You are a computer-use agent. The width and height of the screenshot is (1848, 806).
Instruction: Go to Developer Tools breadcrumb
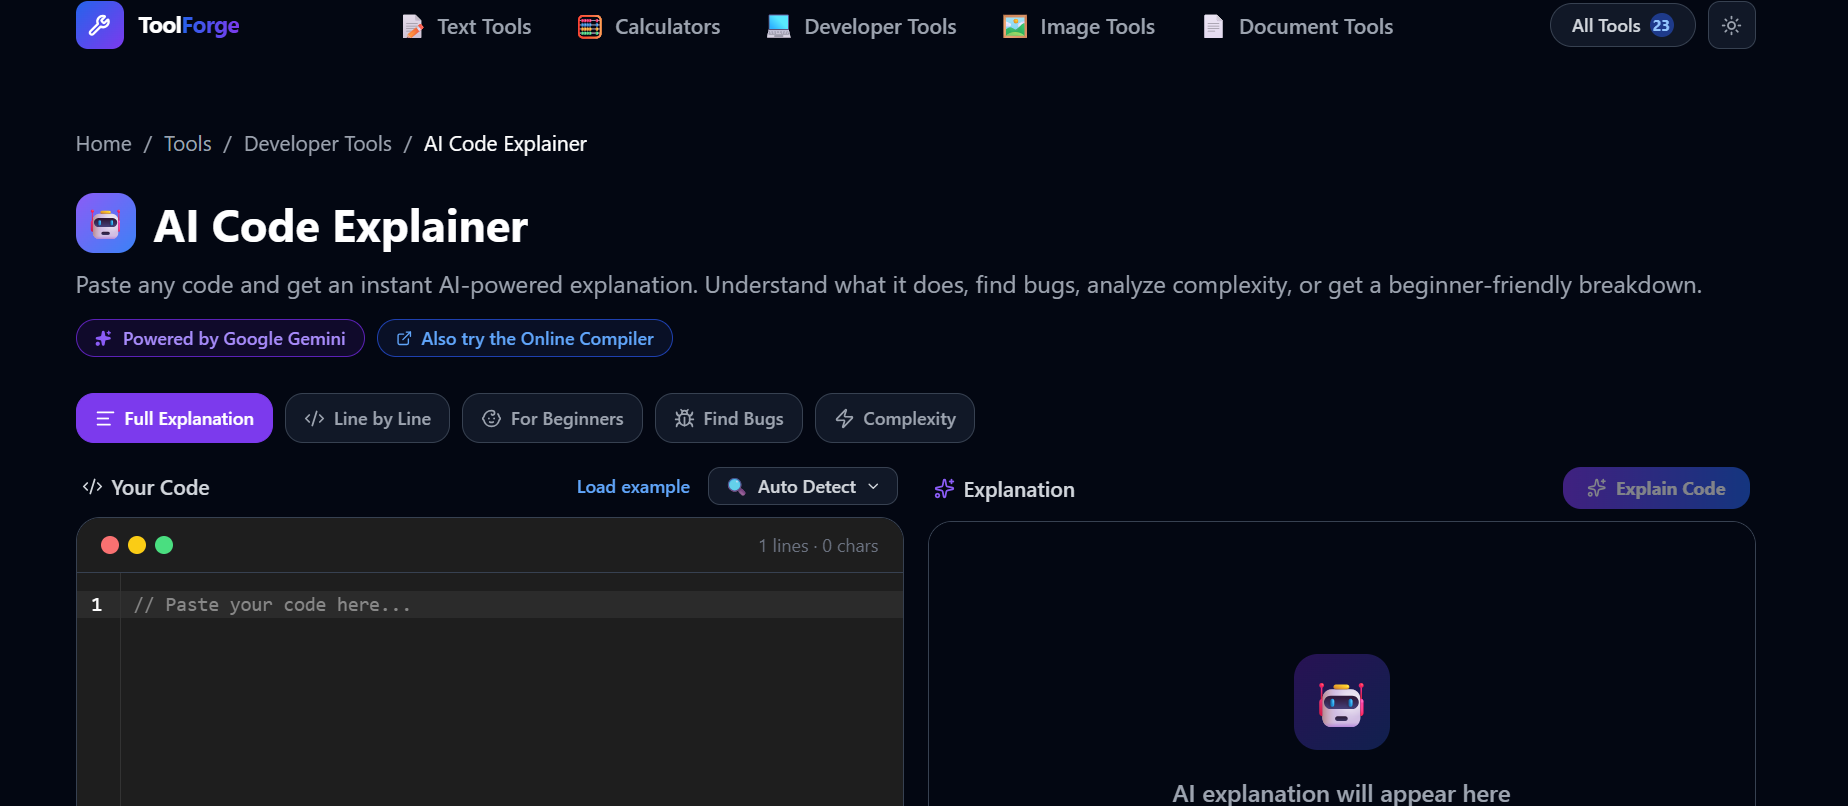pos(318,144)
